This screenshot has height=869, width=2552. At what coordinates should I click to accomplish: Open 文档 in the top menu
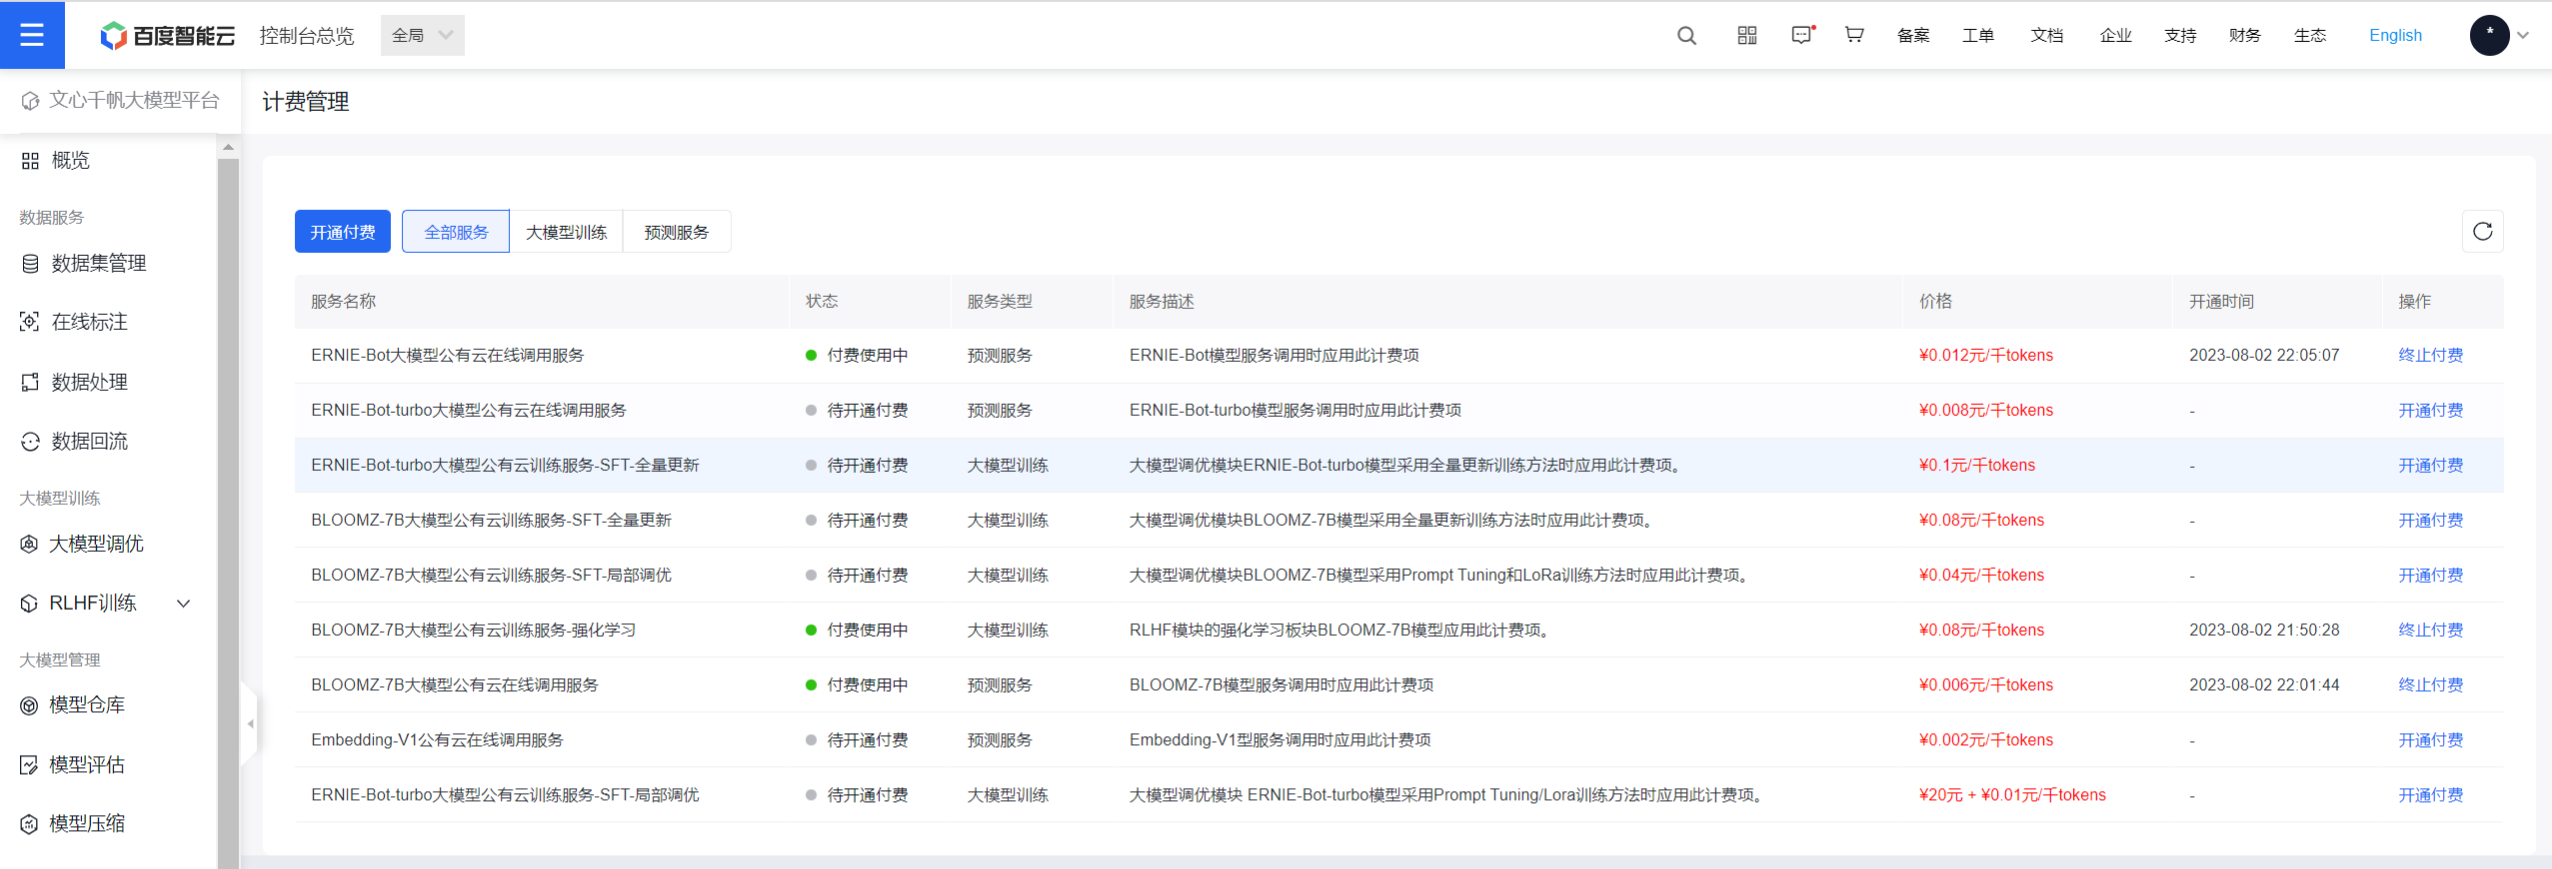click(x=2047, y=35)
